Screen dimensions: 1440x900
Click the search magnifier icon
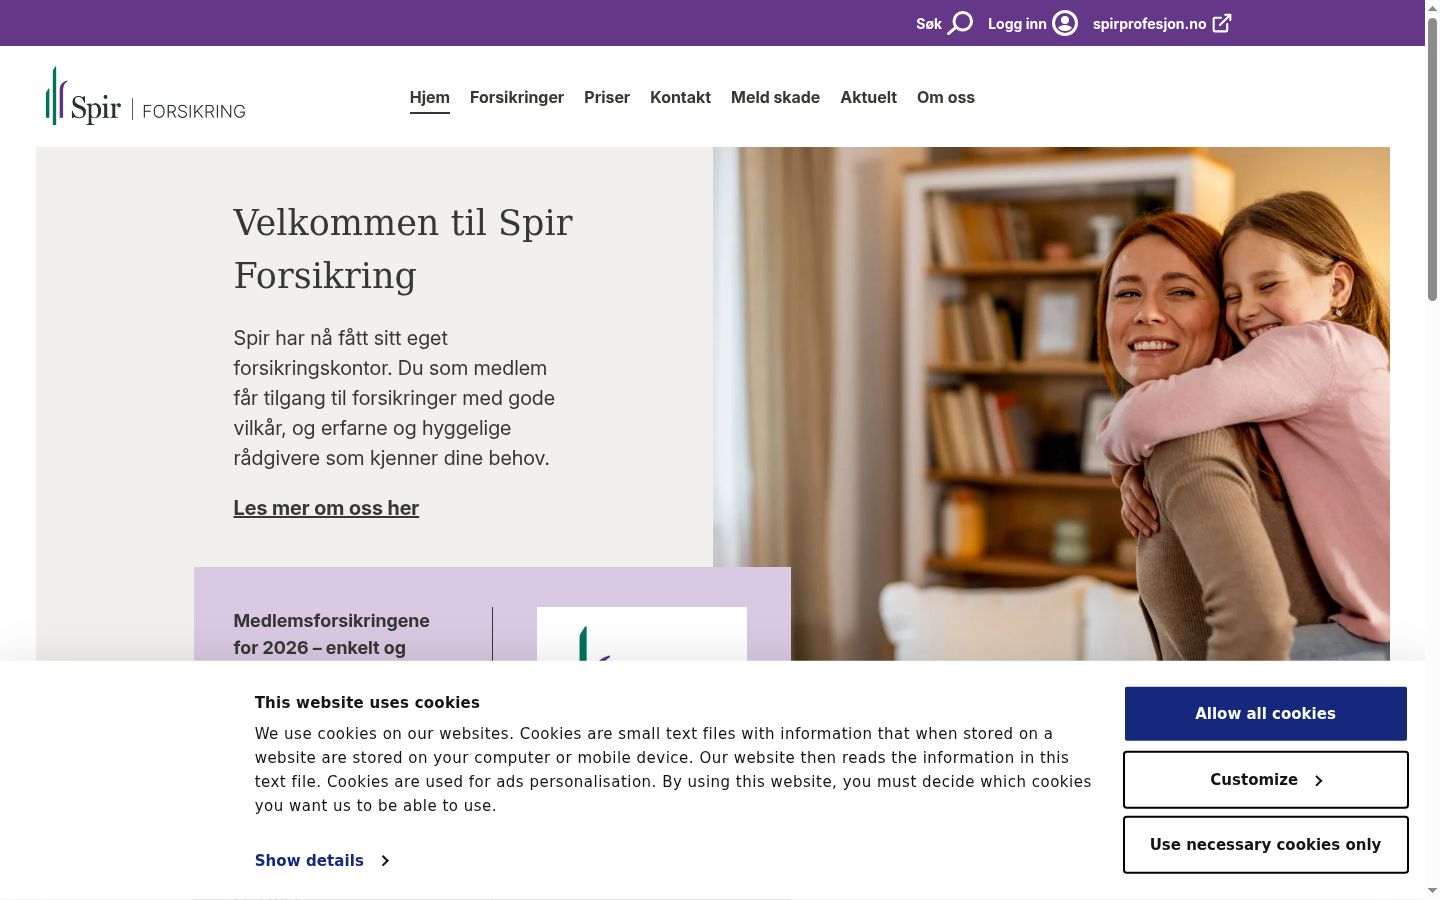pos(960,23)
